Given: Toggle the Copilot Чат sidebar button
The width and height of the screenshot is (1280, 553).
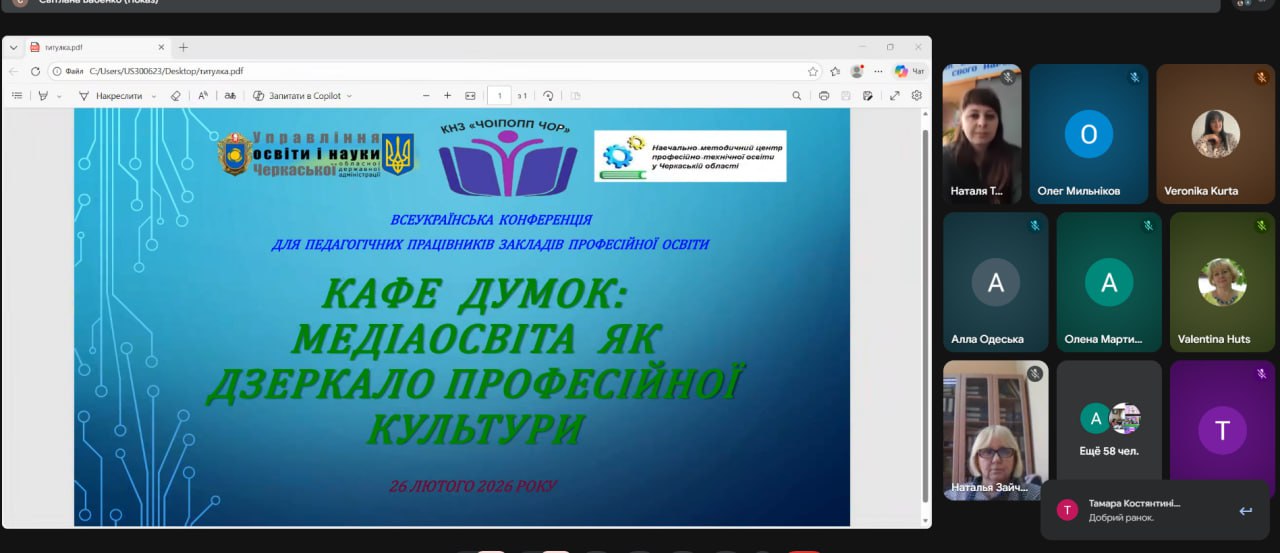Looking at the screenshot, I should pyautogui.click(x=908, y=71).
